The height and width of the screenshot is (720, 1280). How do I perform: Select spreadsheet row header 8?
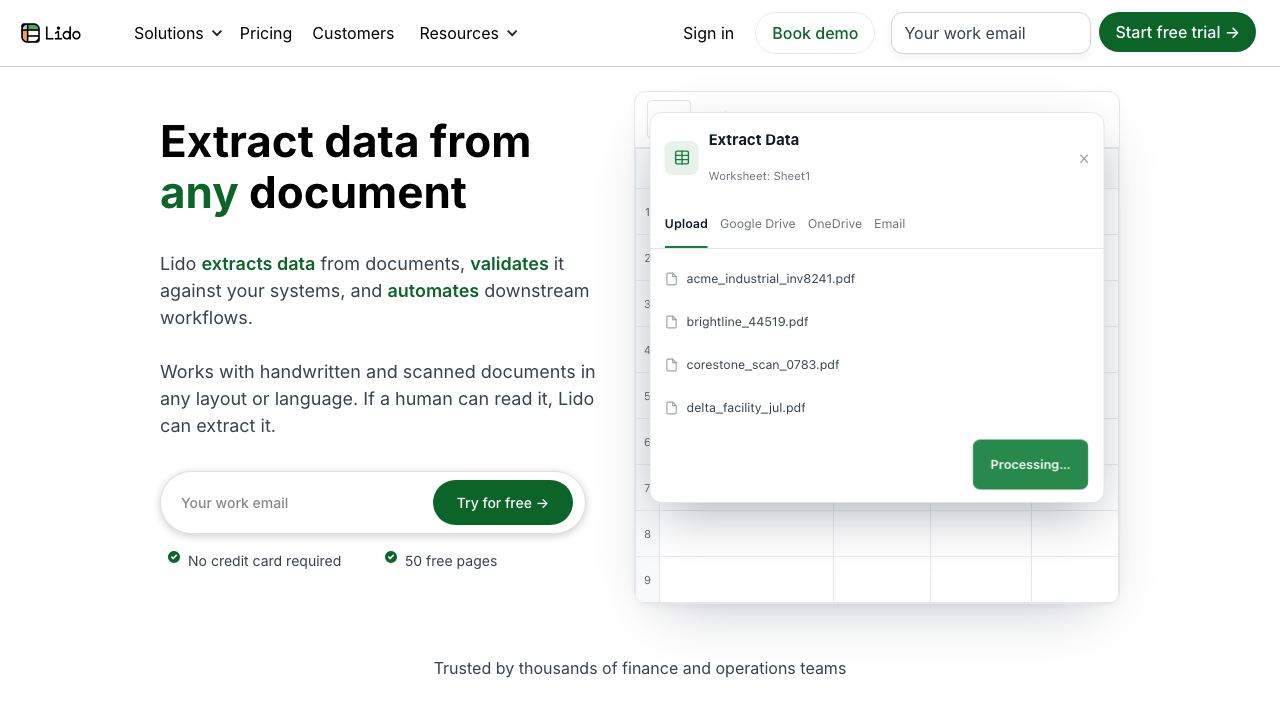point(647,534)
